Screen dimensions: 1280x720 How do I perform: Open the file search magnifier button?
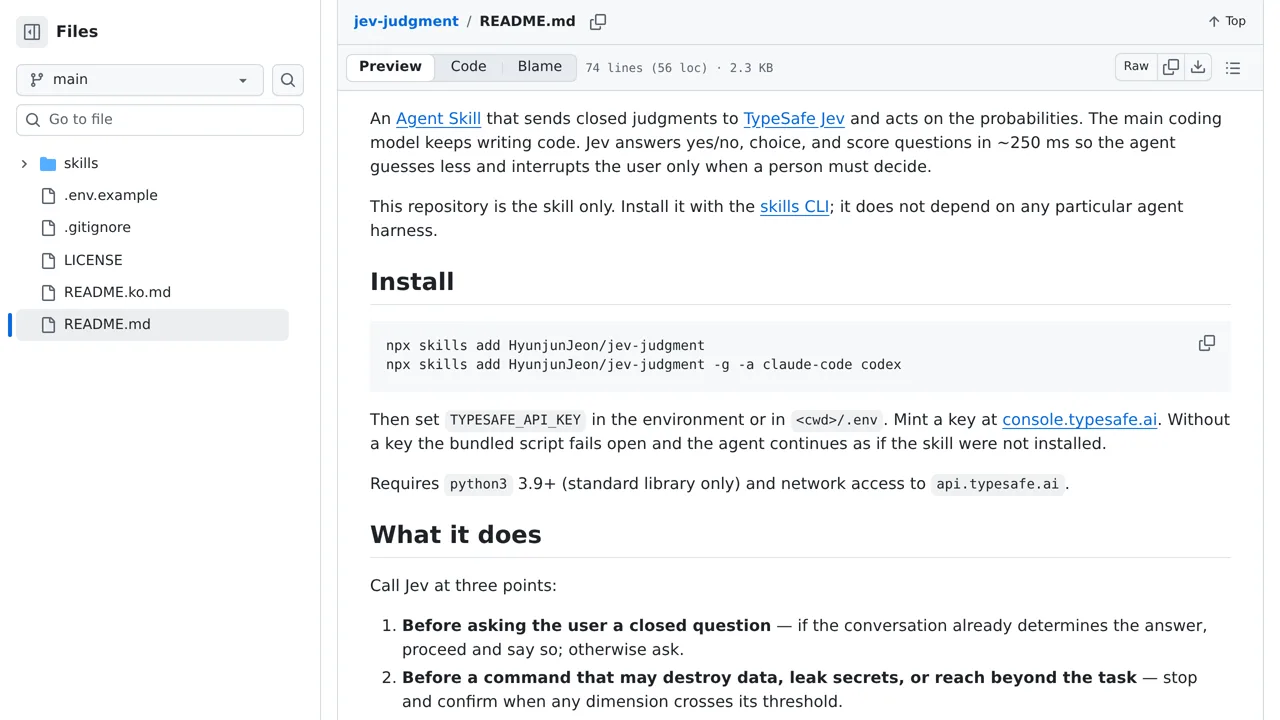[288, 80]
